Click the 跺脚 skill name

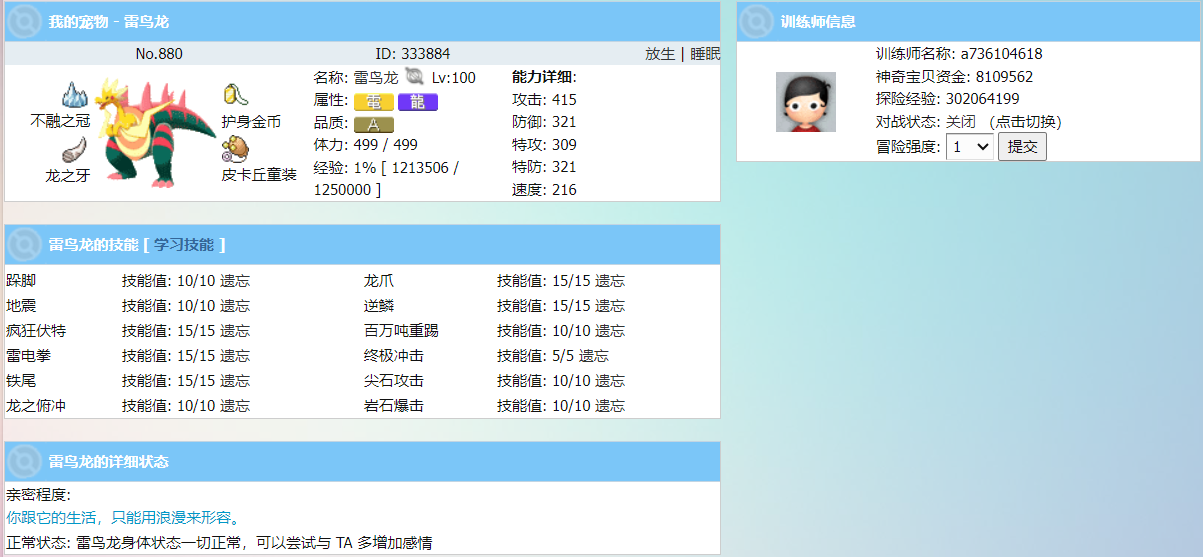[21, 281]
